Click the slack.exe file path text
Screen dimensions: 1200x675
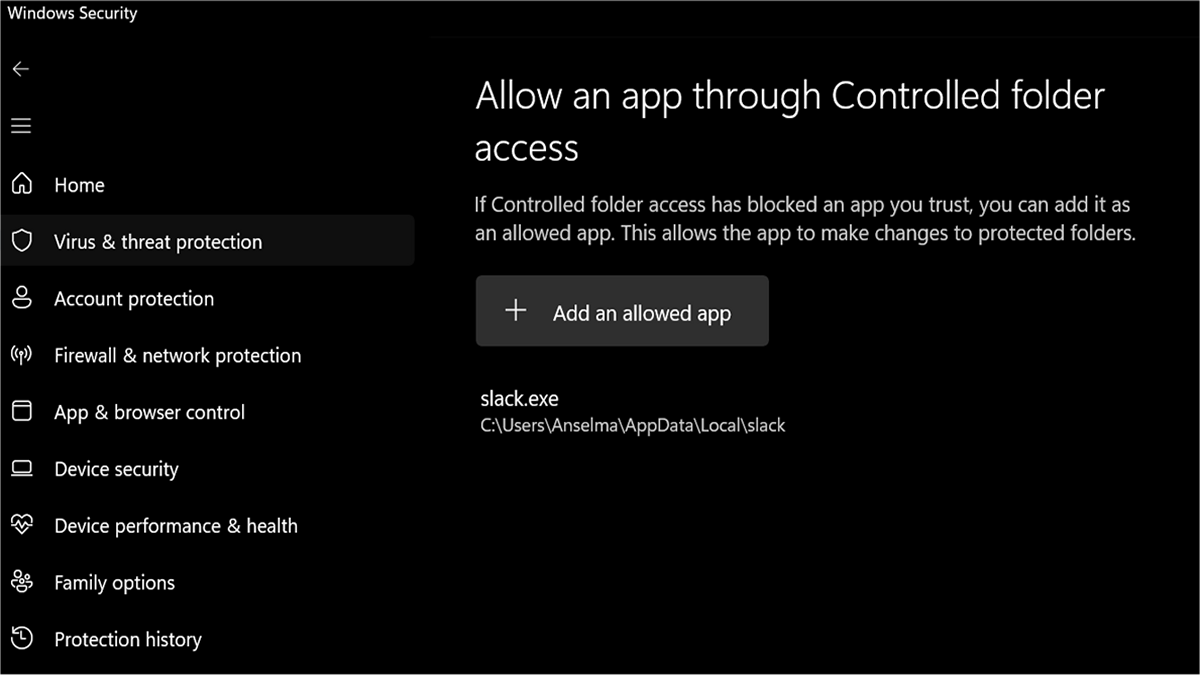click(x=633, y=426)
